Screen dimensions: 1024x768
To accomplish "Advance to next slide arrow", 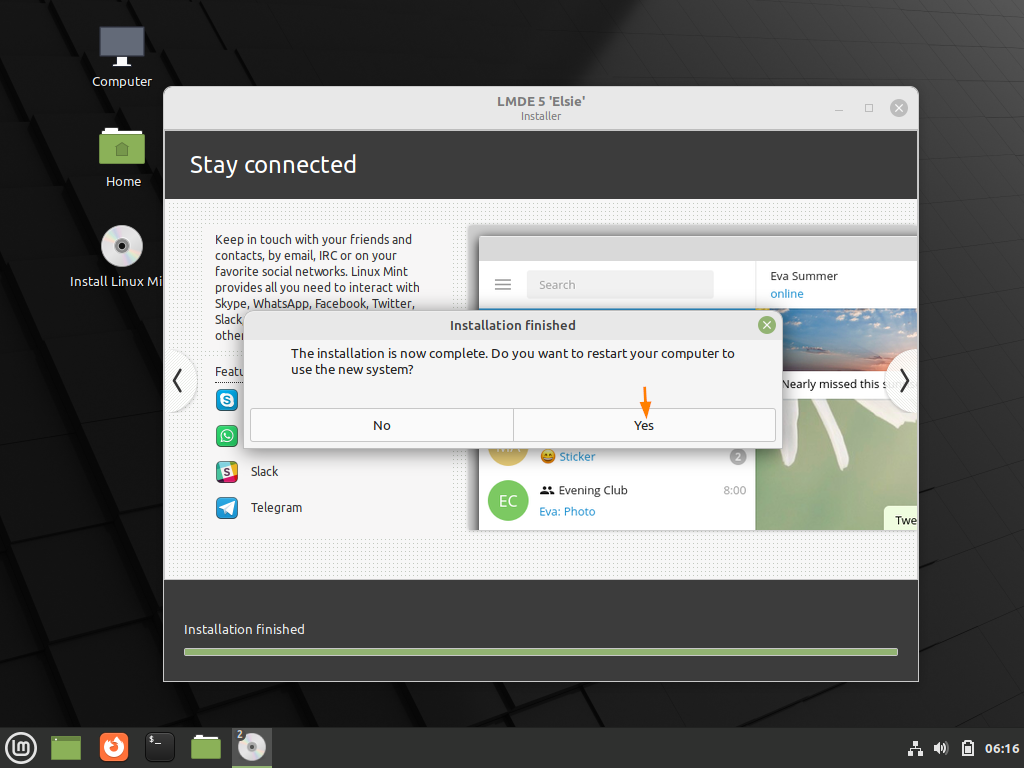I will (904, 381).
